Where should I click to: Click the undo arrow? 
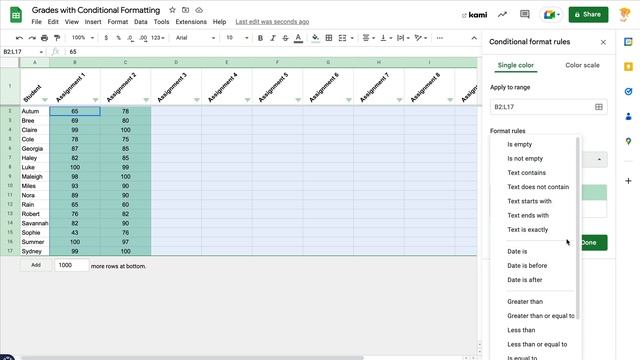pos(19,38)
